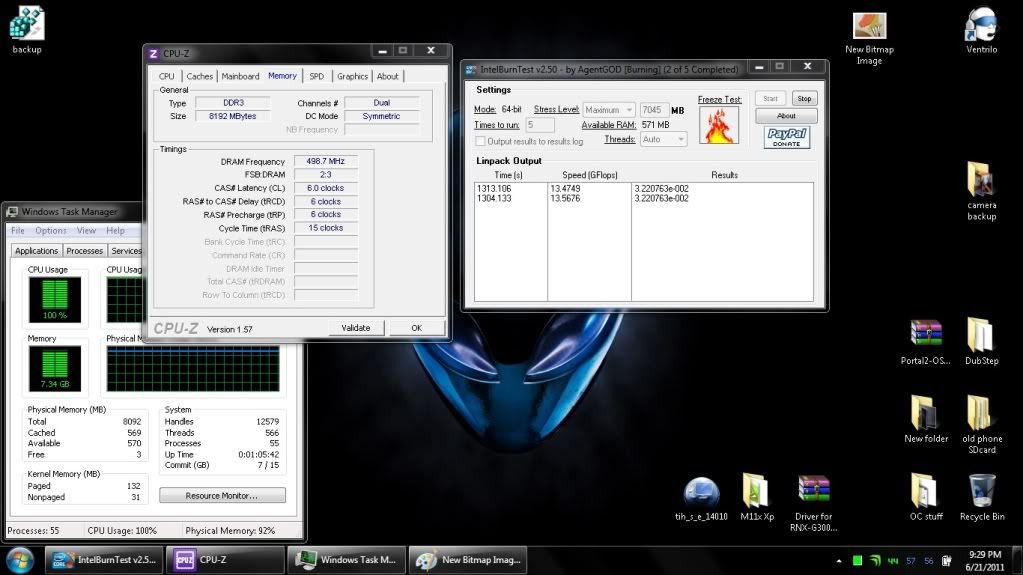Open Resource Monitor from Task Manager

(x=222, y=495)
